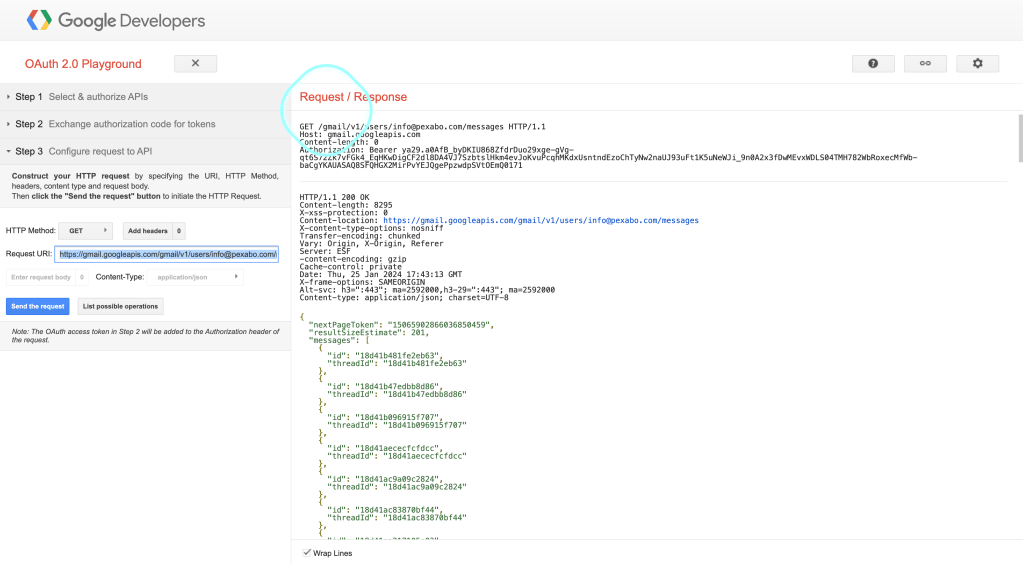The image size is (1023, 566).
Task: Collapse Step 3 Configure request to API
Action: tap(145, 151)
